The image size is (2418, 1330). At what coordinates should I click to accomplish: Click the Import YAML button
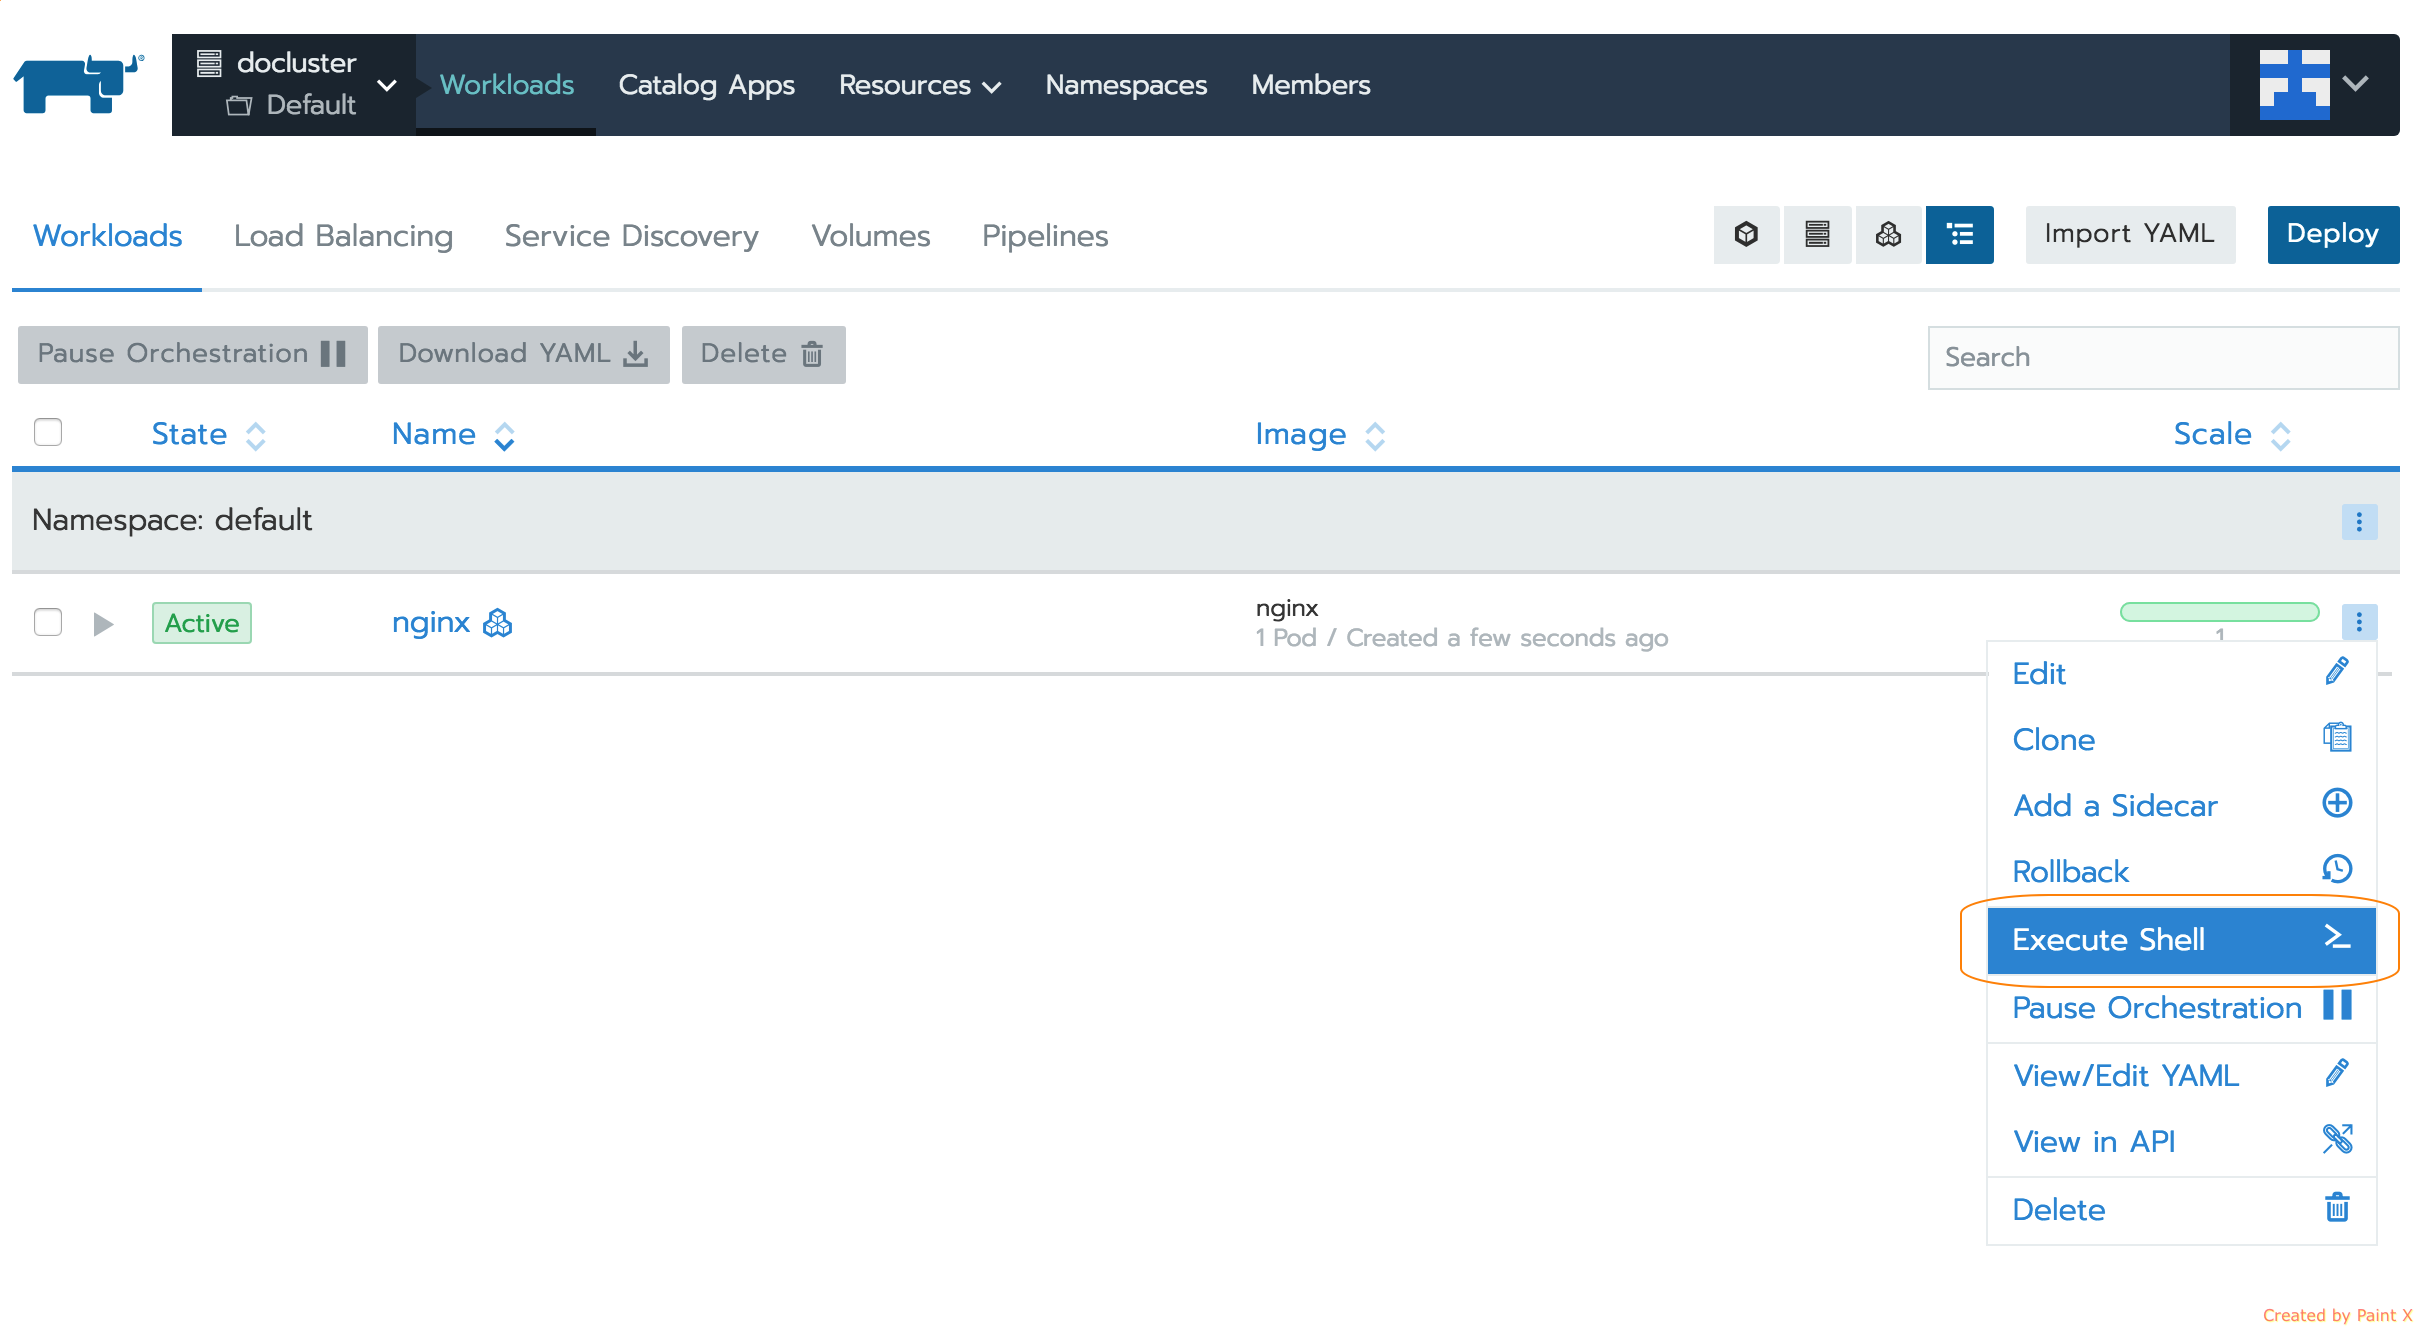click(x=2130, y=233)
